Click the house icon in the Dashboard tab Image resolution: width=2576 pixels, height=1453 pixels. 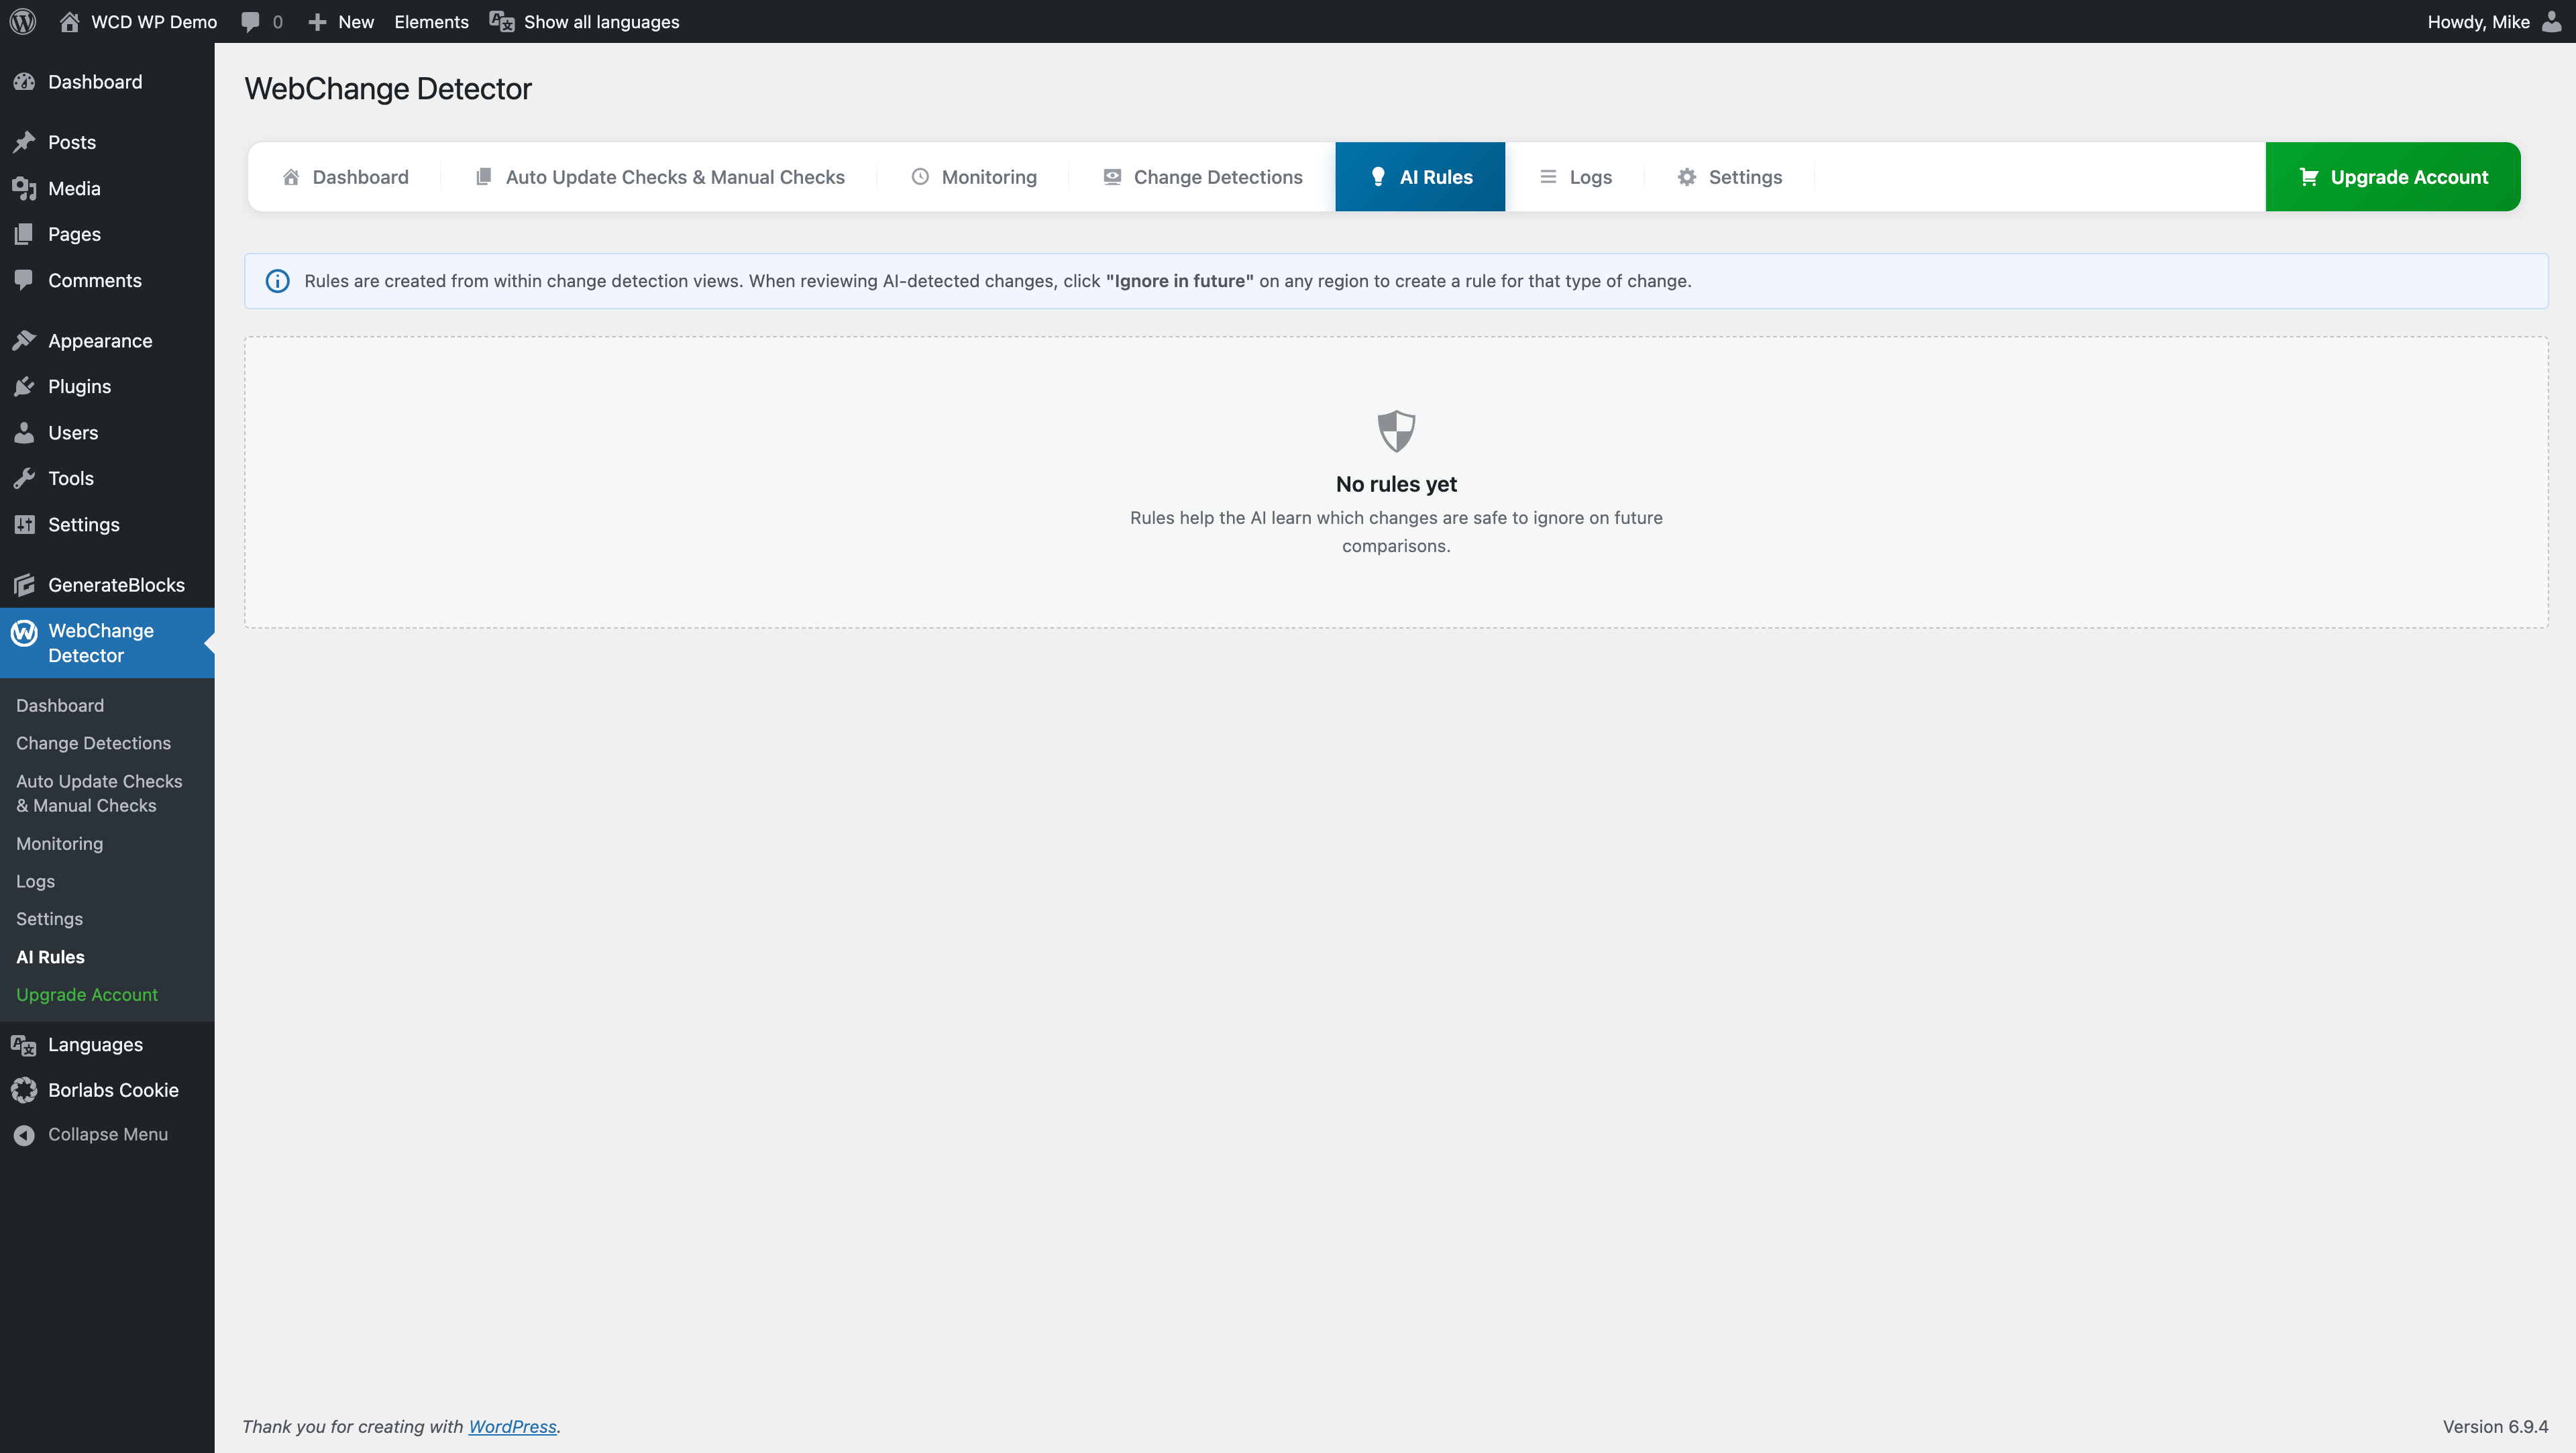tap(291, 177)
